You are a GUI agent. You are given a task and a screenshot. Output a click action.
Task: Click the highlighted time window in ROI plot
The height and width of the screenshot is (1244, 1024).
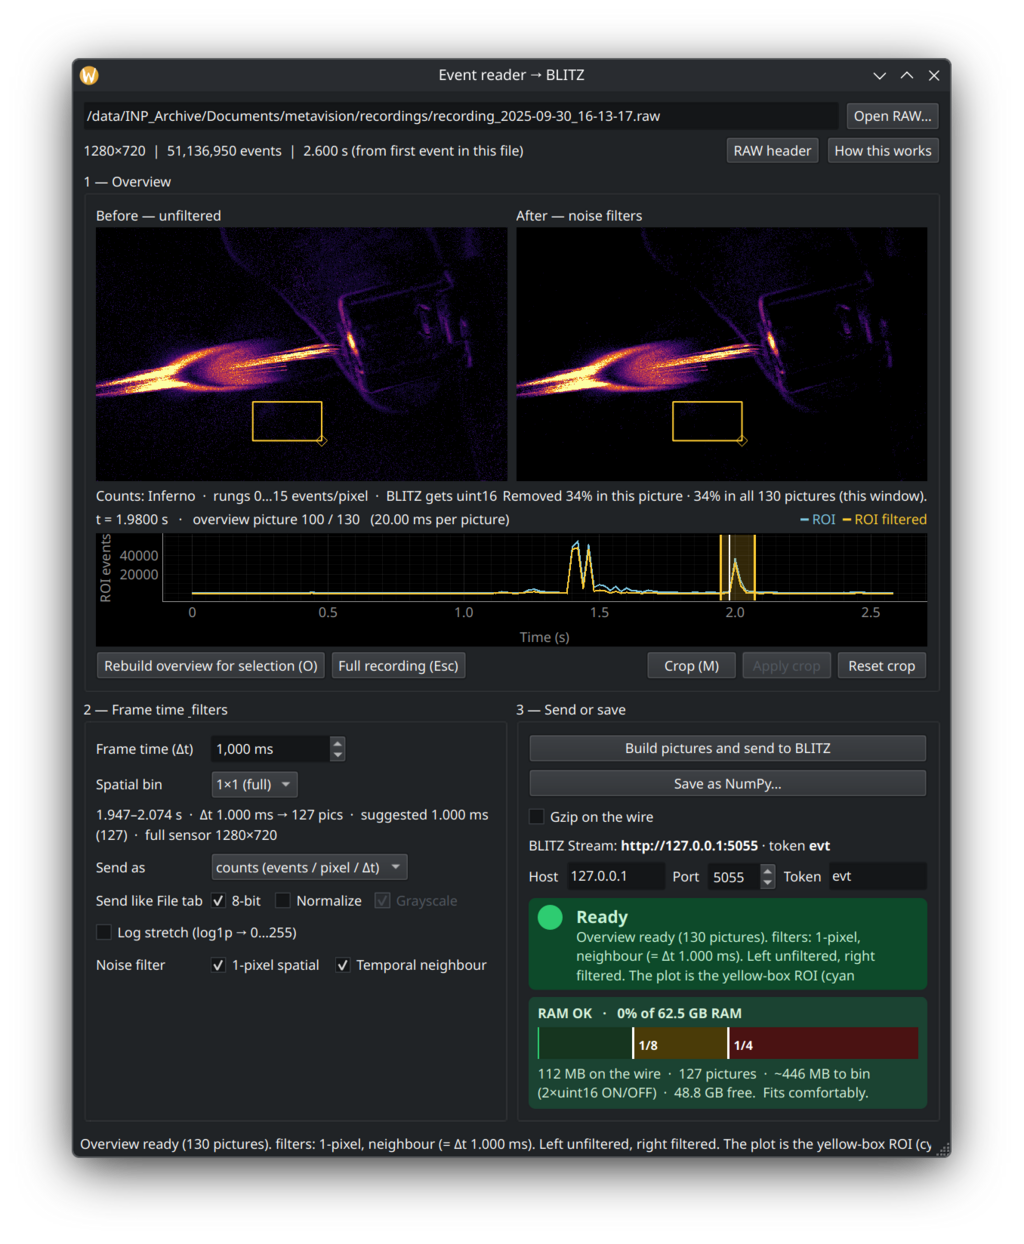click(737, 566)
